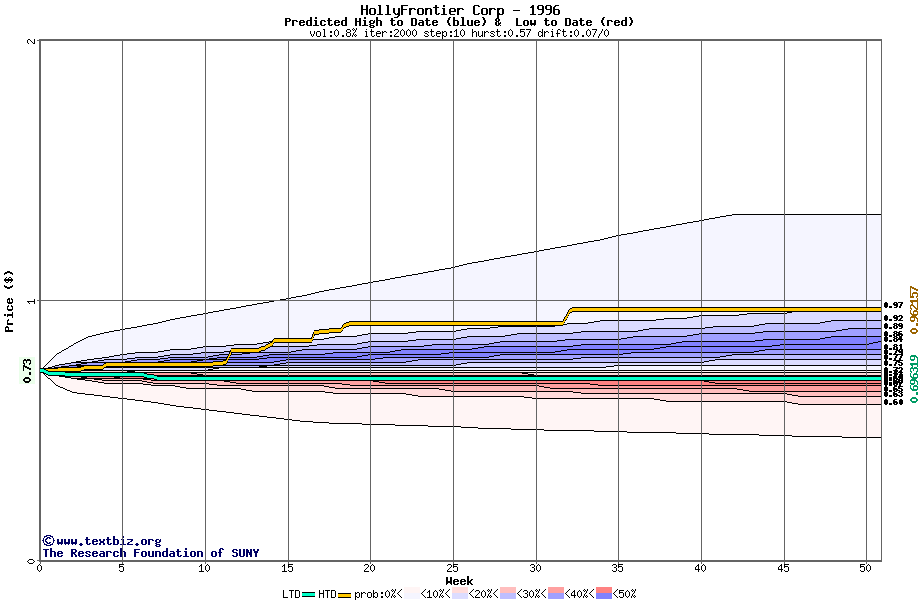
Task: Click the cyan LTD legend swatch
Action: [x=309, y=595]
